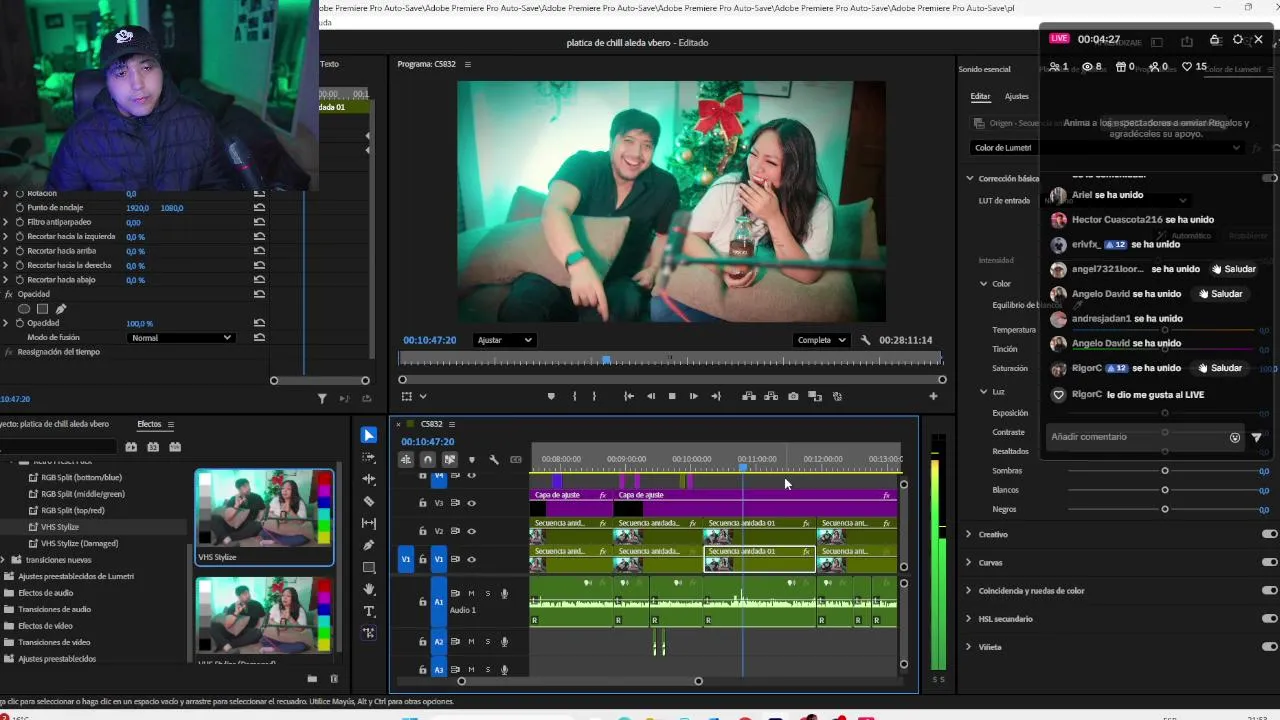Collapse the Corrección básica section
The image size is (1280, 720).
[969, 178]
